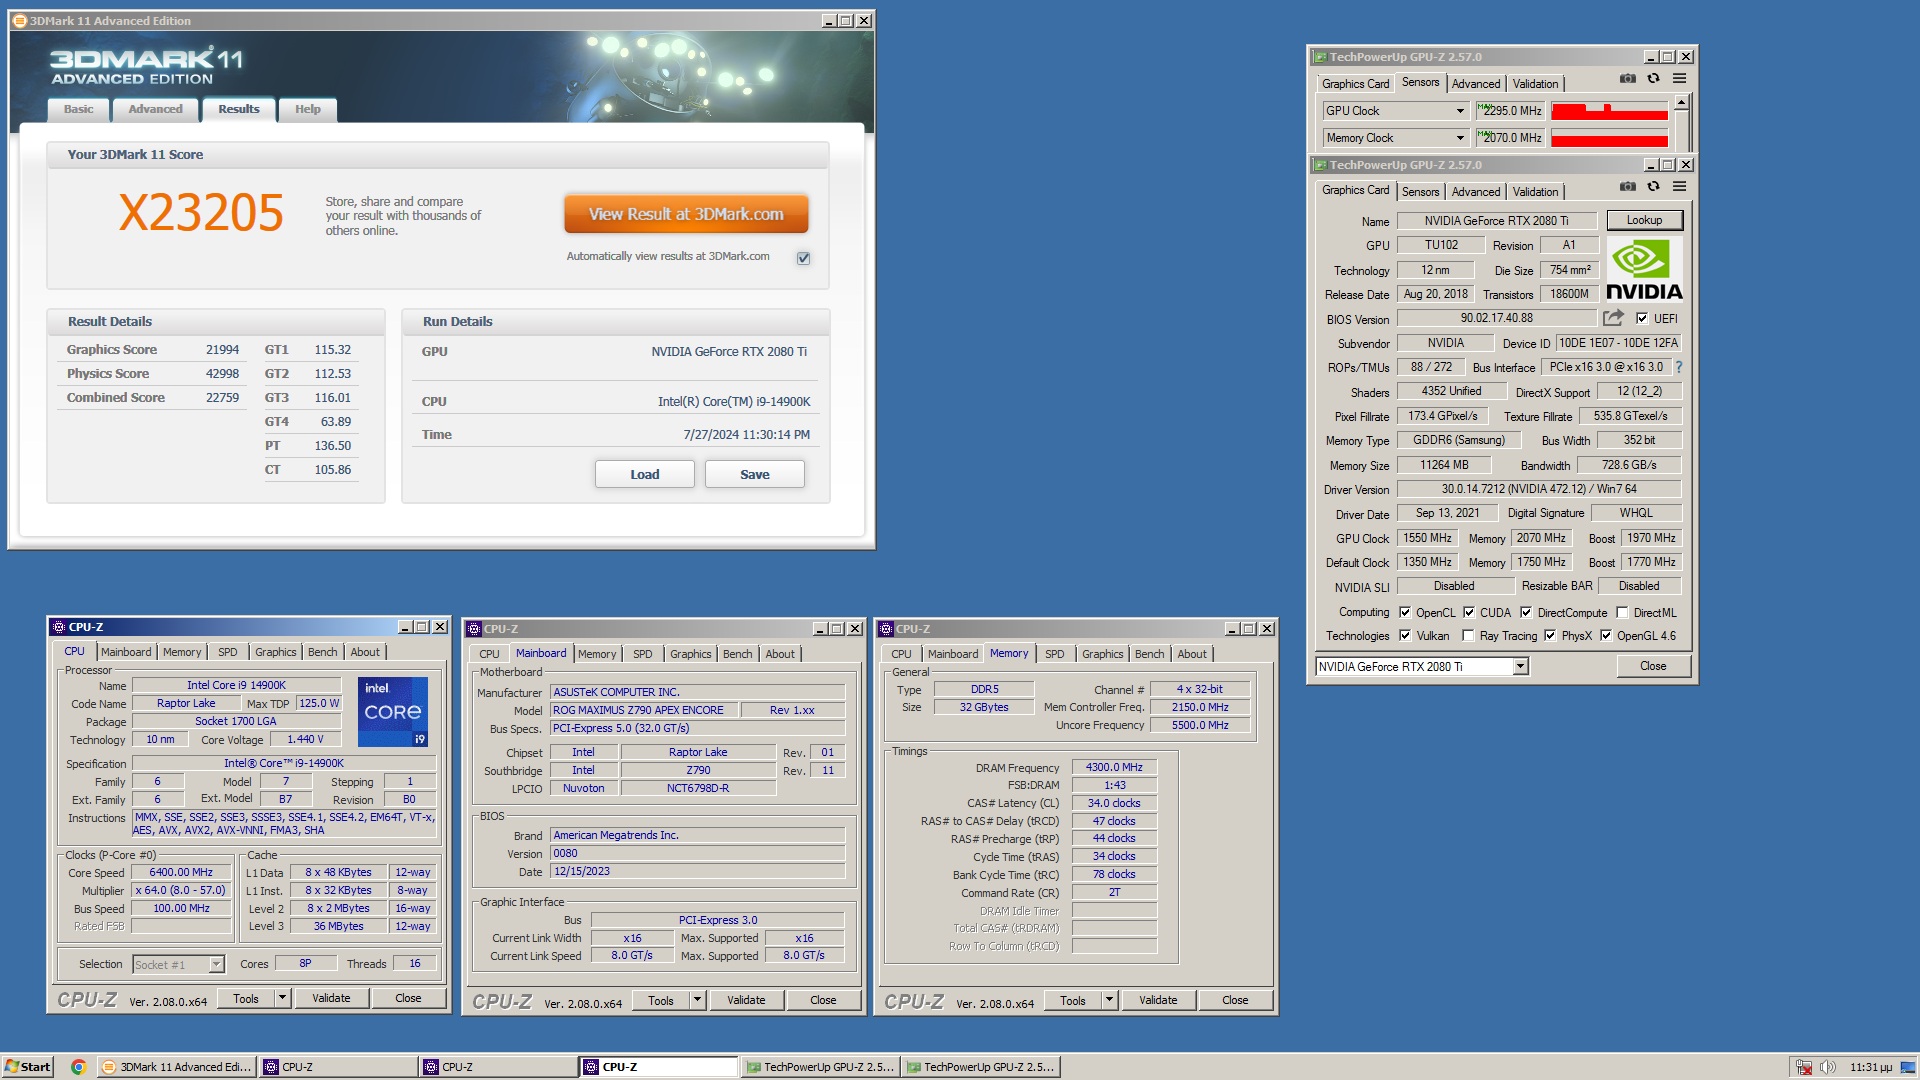This screenshot has height=1080, width=1920.
Task: Click the Intel Core i9 logo in CPU-Z
Action: pyautogui.click(x=393, y=711)
